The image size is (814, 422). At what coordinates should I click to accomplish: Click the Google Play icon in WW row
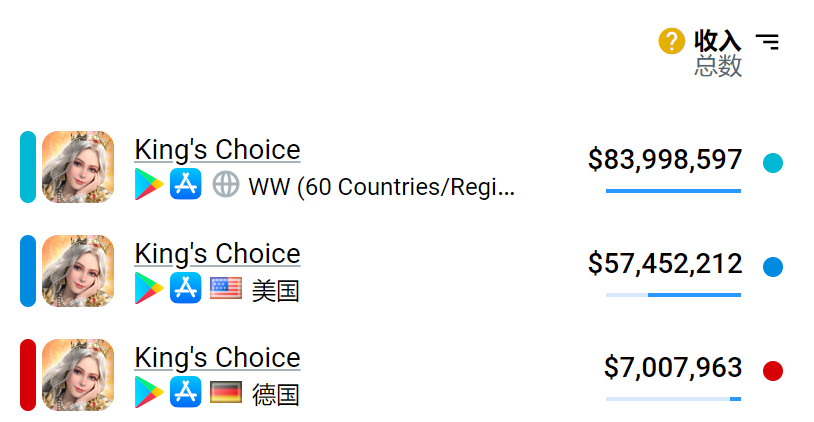click(x=149, y=185)
